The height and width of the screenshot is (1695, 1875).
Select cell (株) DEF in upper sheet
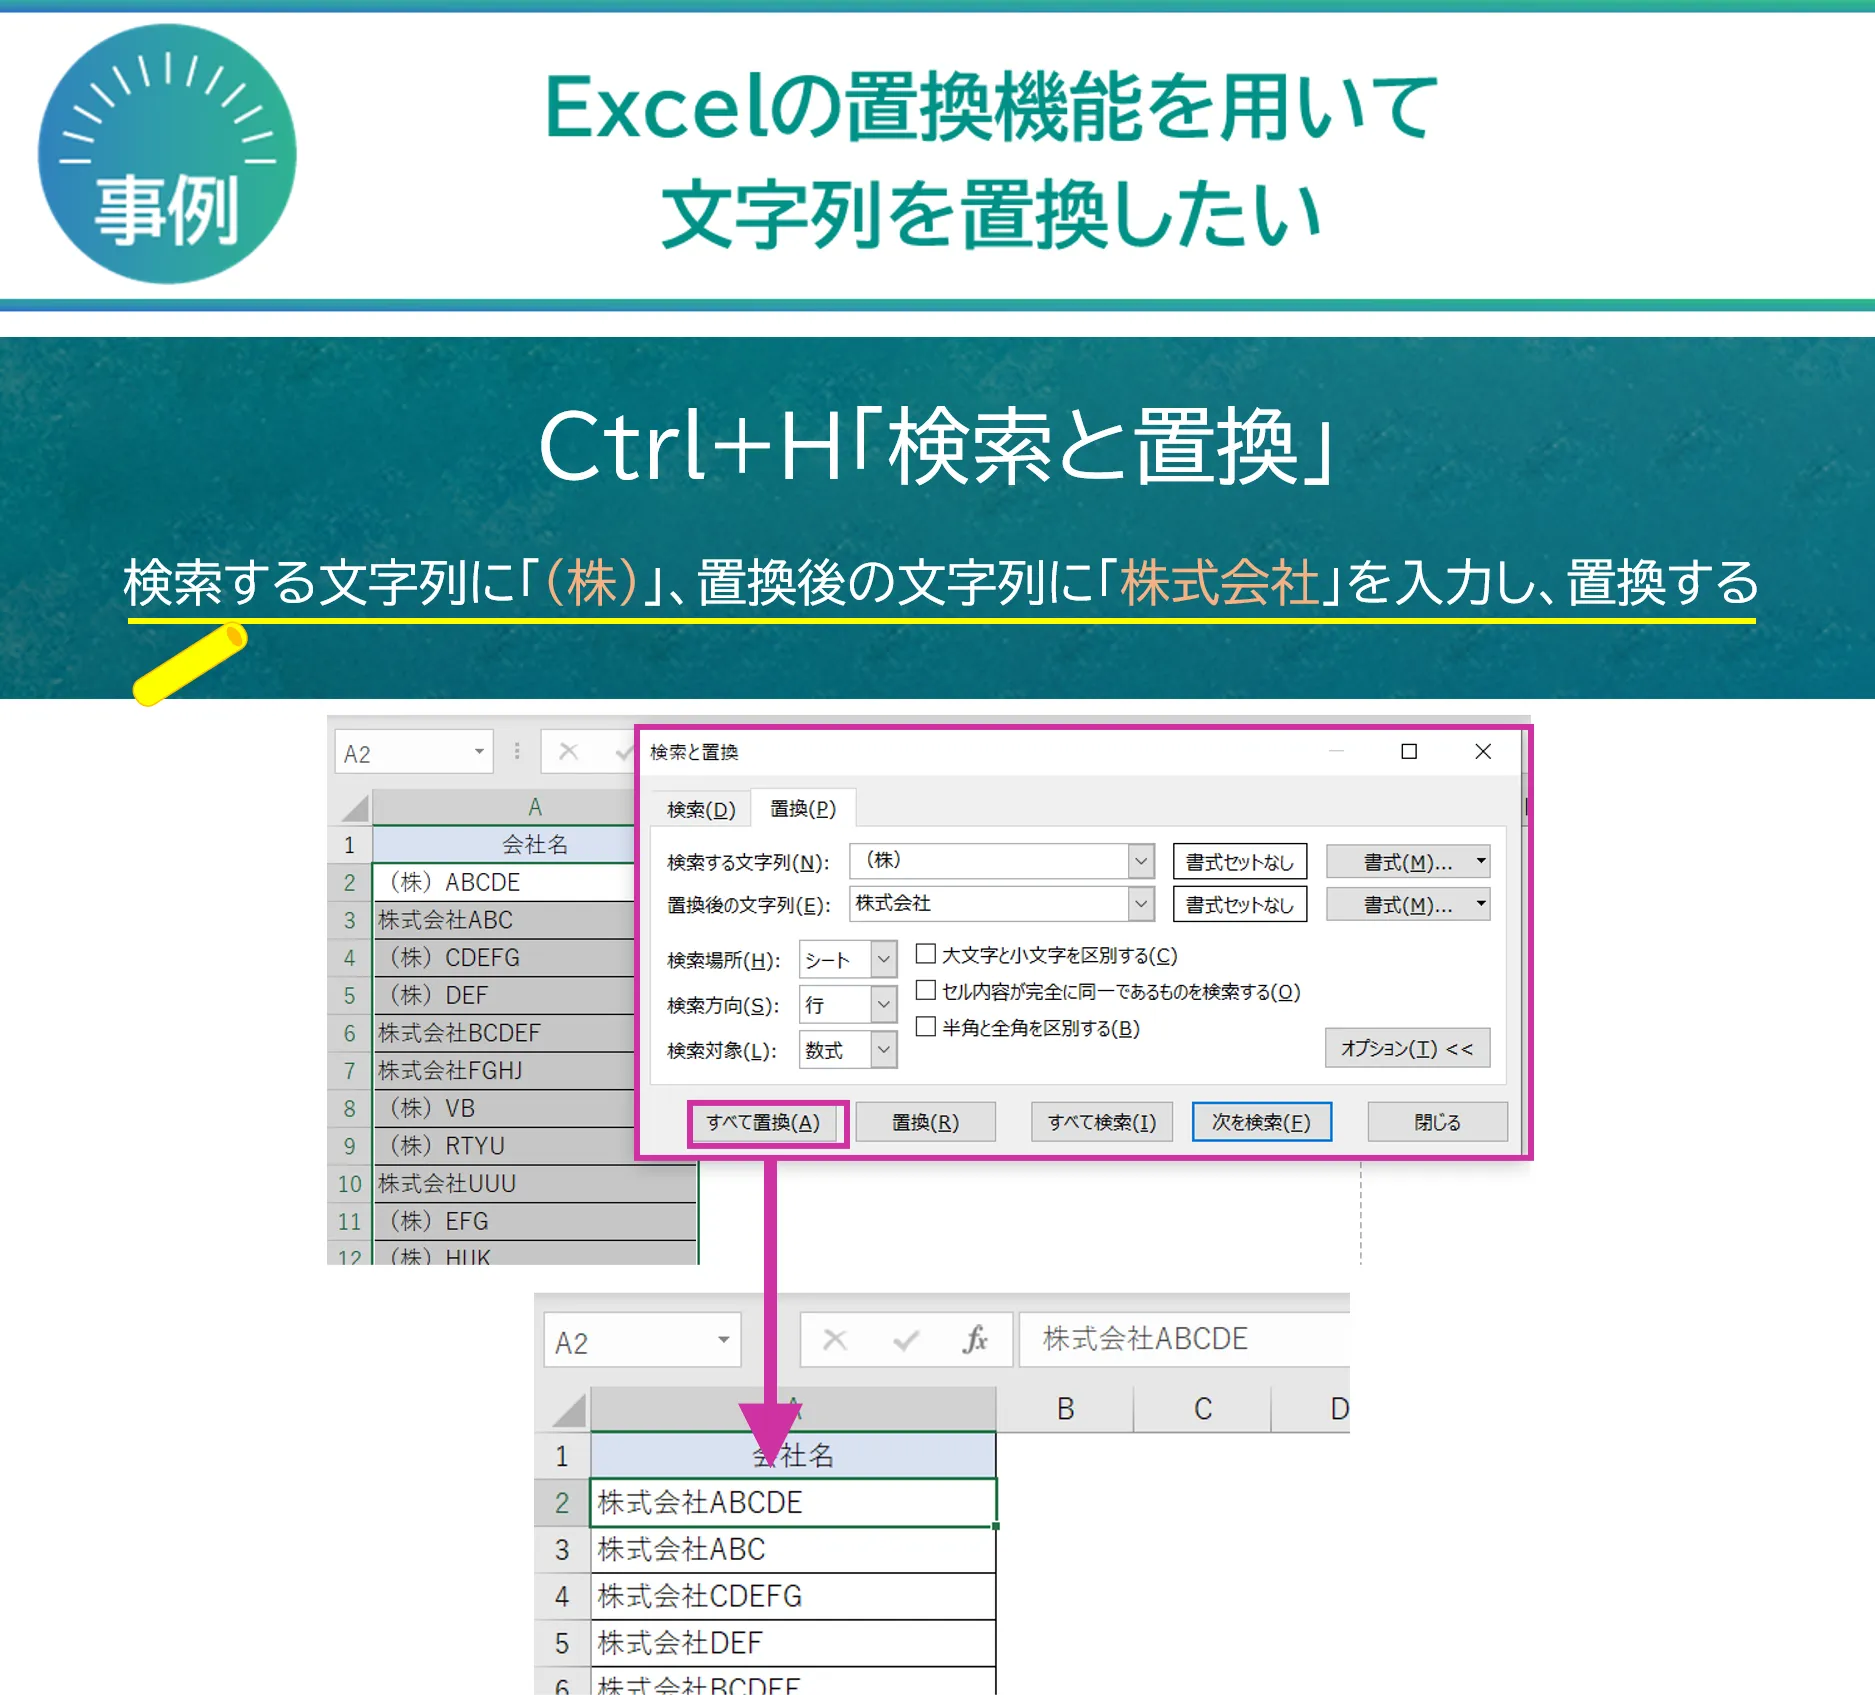[x=504, y=995]
